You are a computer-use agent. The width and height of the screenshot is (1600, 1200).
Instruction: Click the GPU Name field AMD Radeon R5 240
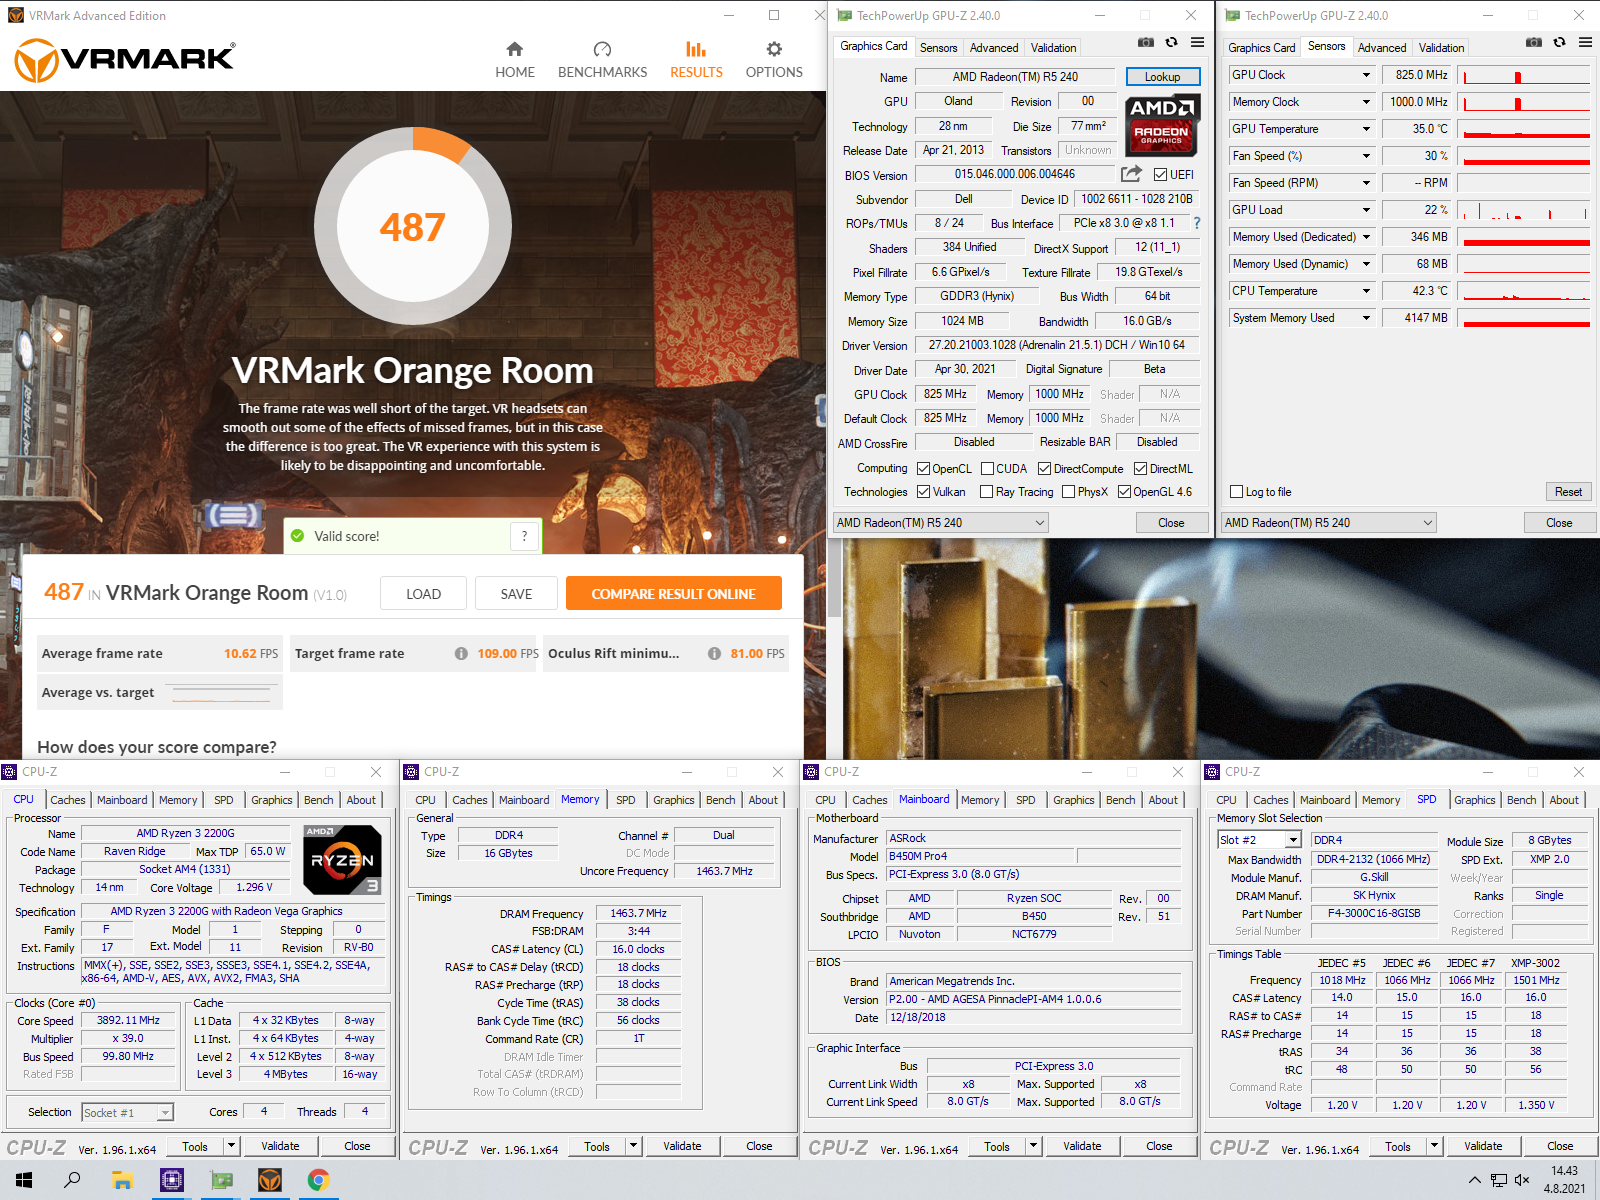[1015, 77]
